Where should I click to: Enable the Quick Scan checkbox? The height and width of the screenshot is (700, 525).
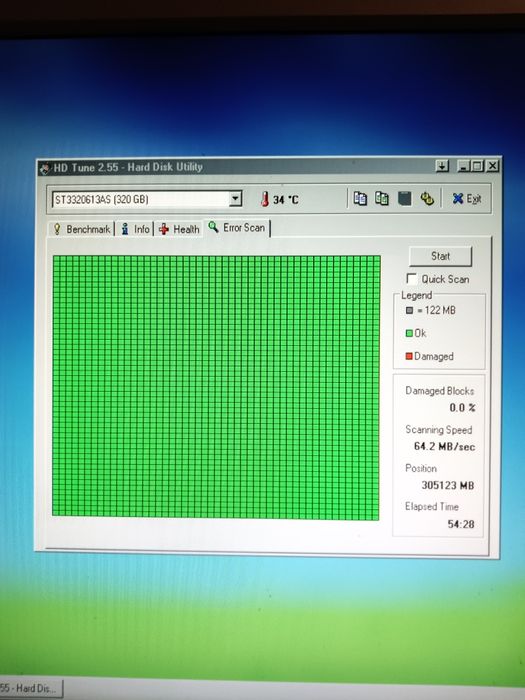point(412,279)
